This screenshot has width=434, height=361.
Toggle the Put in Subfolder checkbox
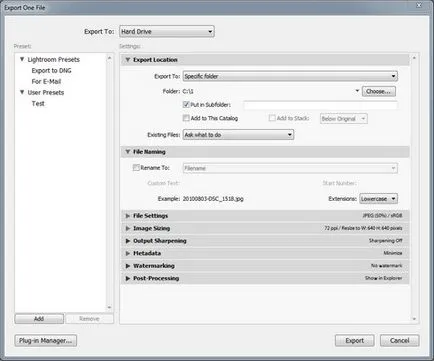[x=186, y=105]
